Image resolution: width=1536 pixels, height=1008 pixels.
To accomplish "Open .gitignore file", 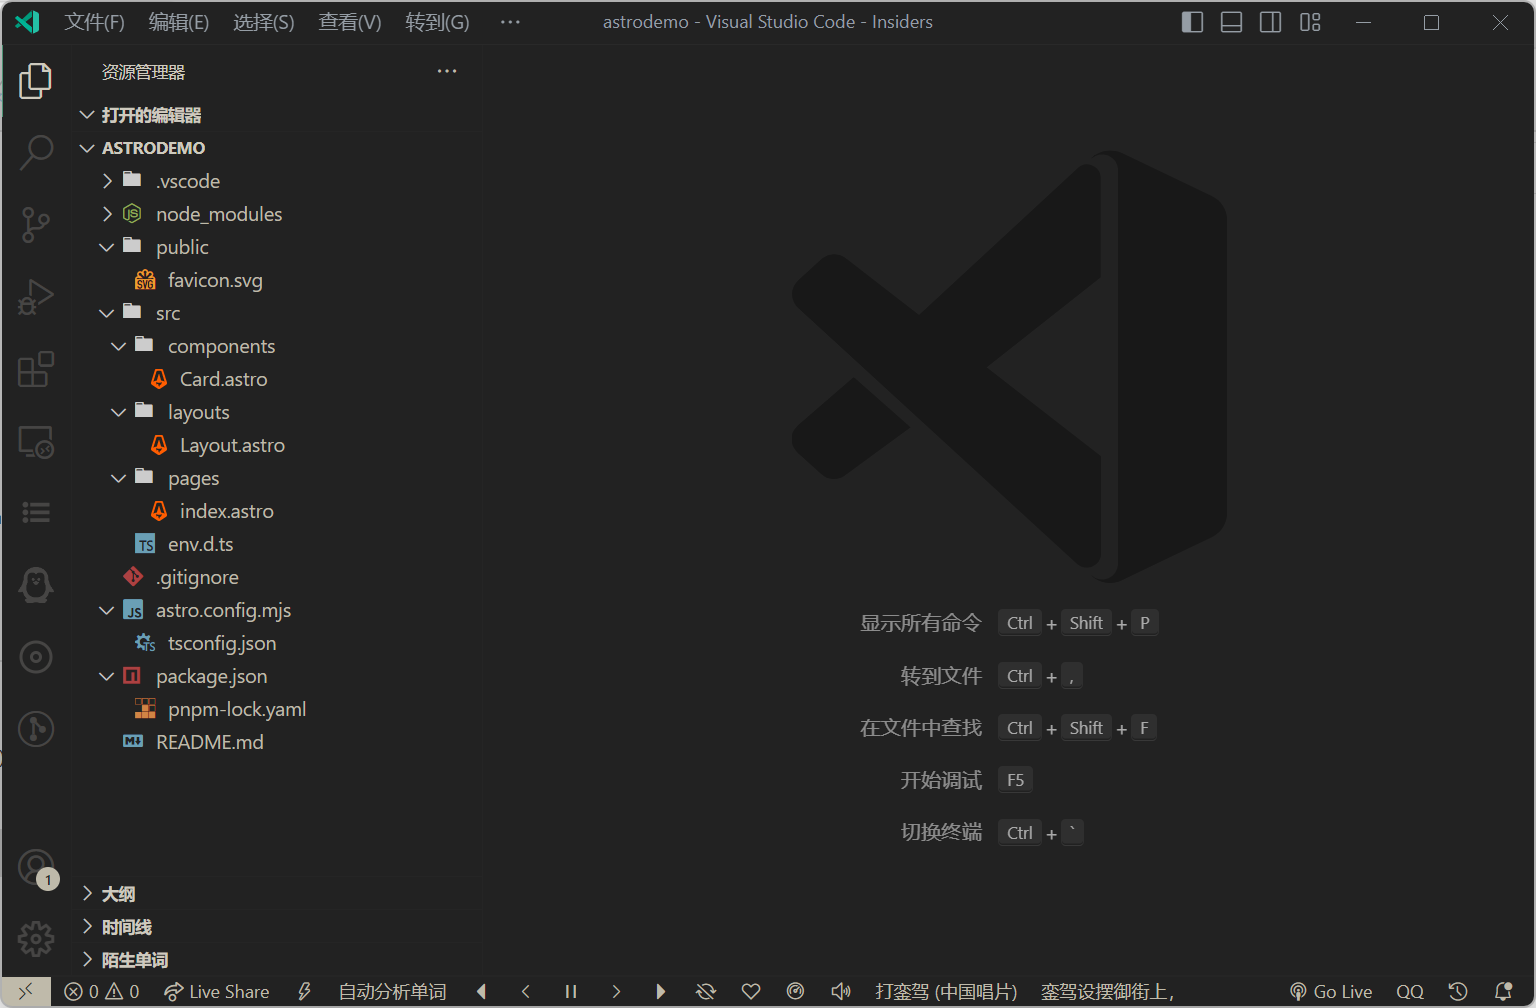I will pyautogui.click(x=278, y=577).
